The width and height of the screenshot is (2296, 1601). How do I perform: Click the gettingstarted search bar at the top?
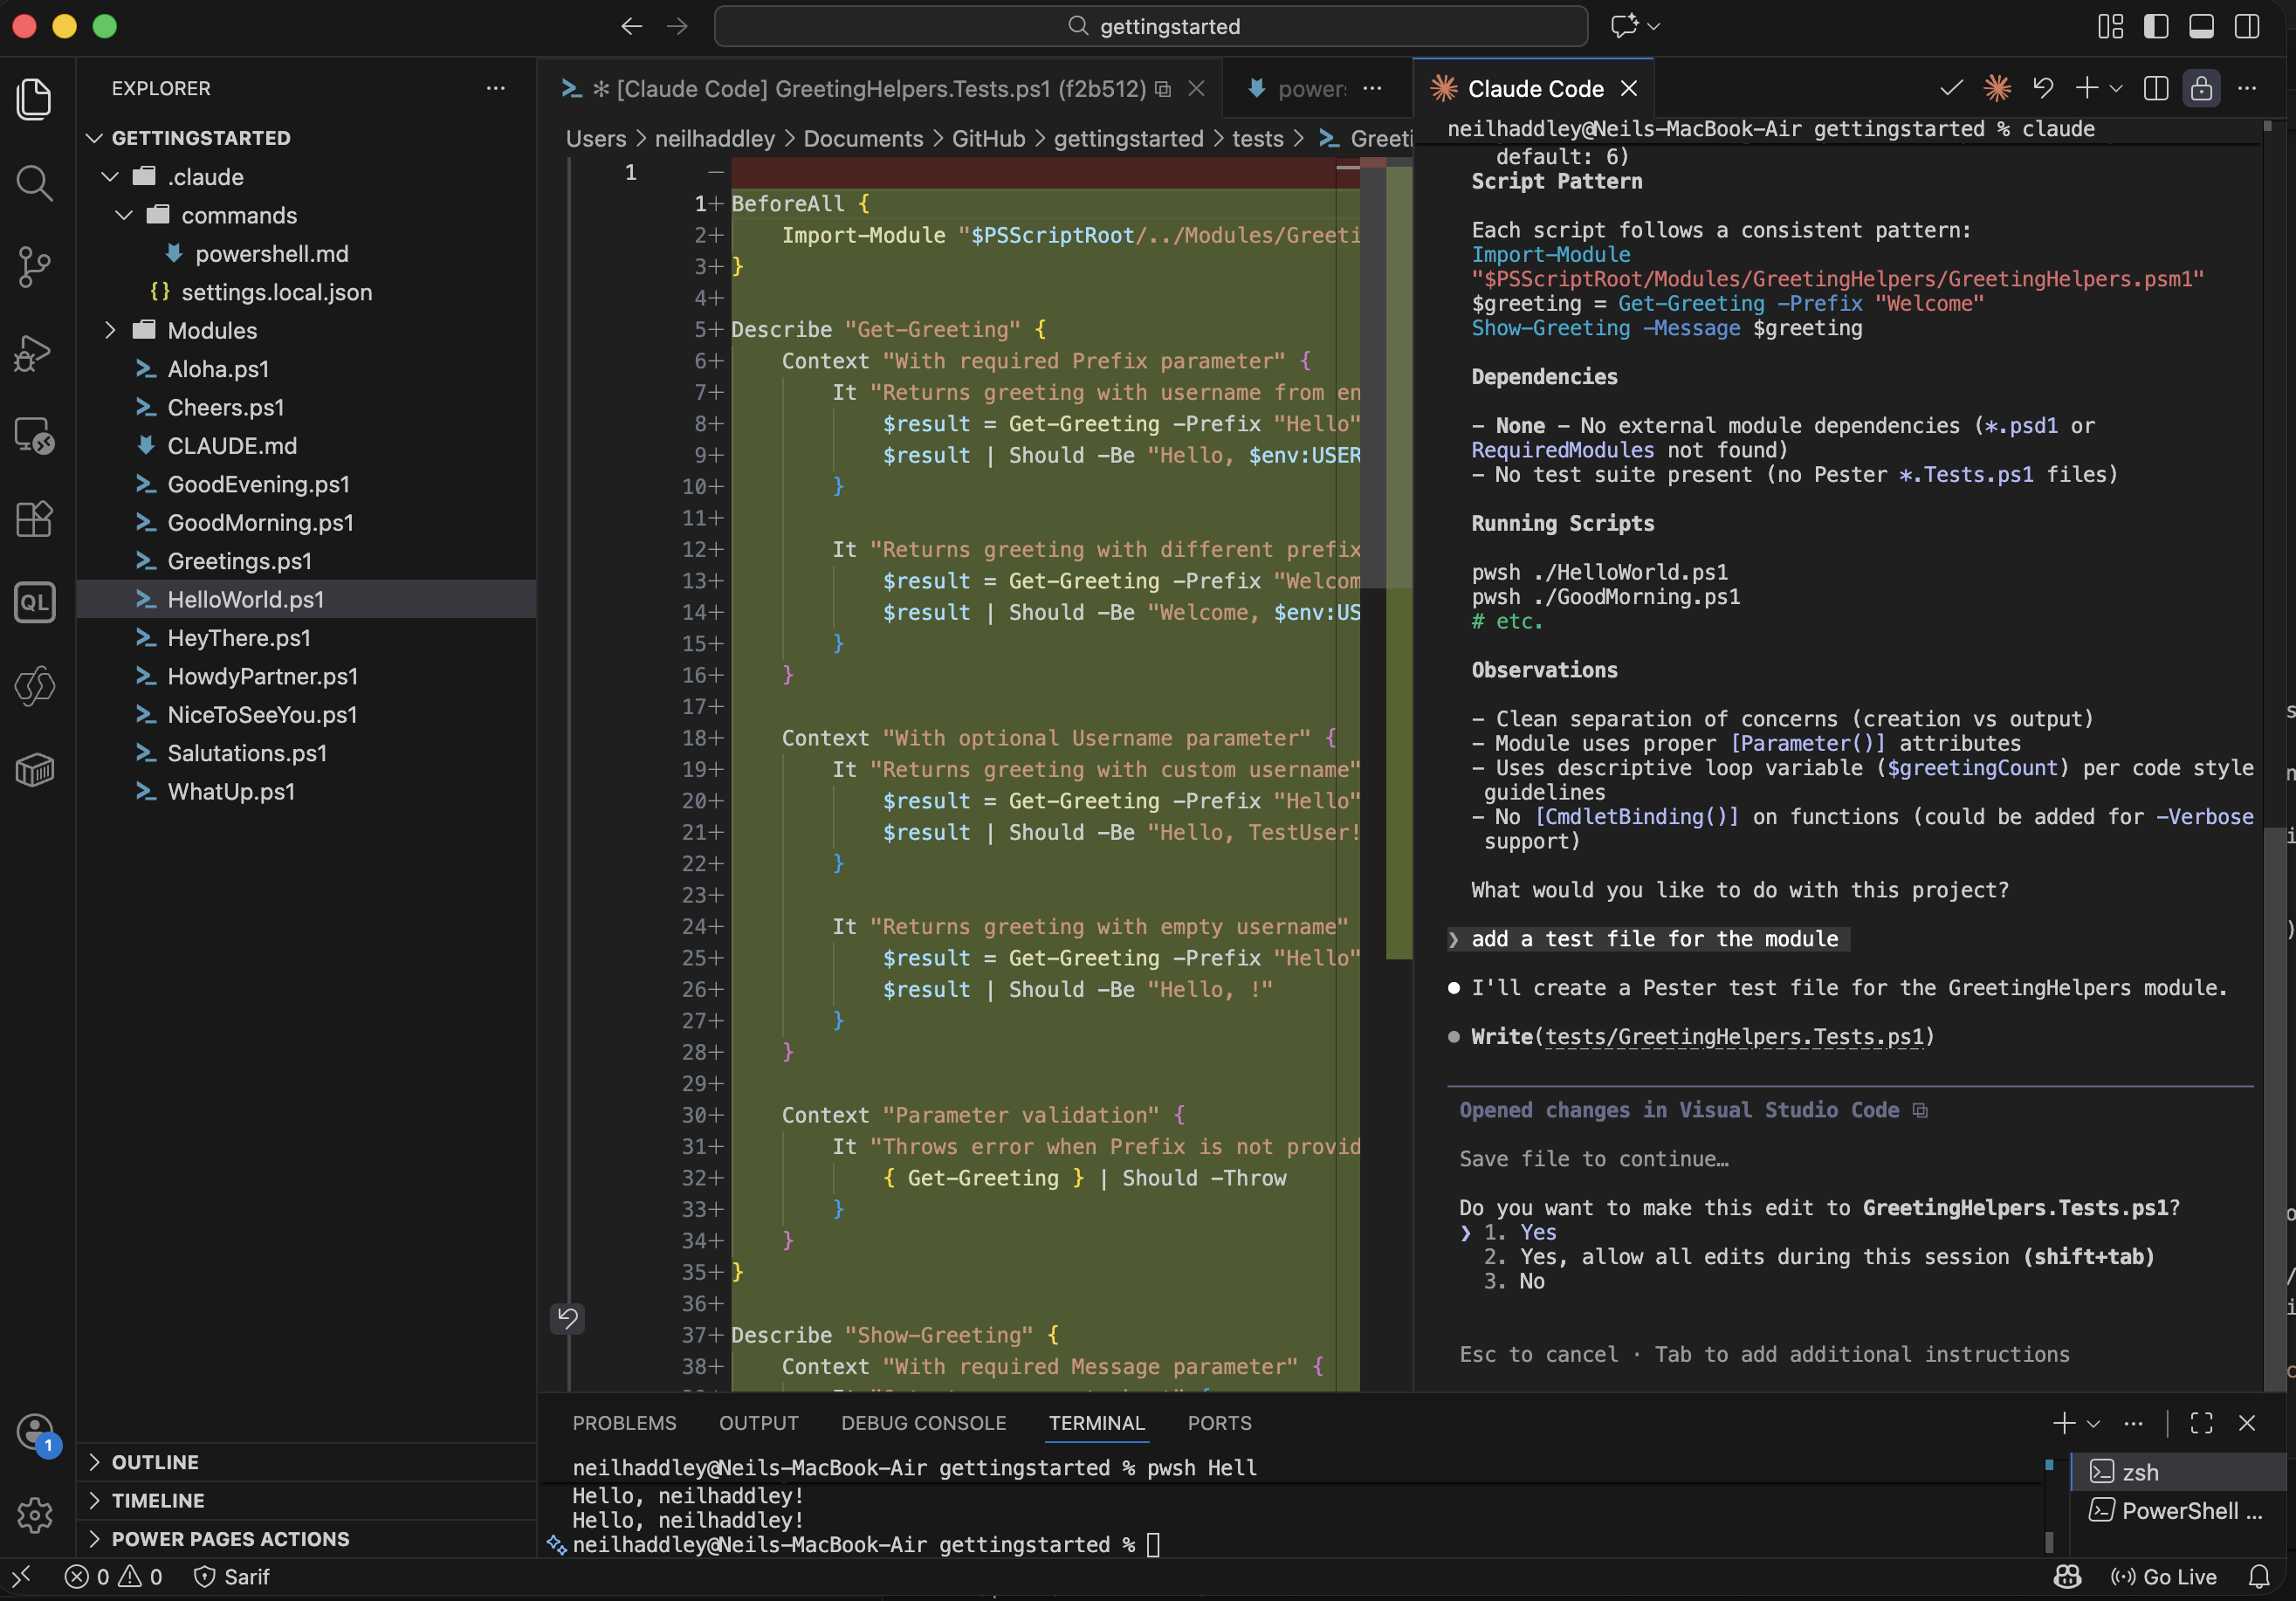point(1150,27)
